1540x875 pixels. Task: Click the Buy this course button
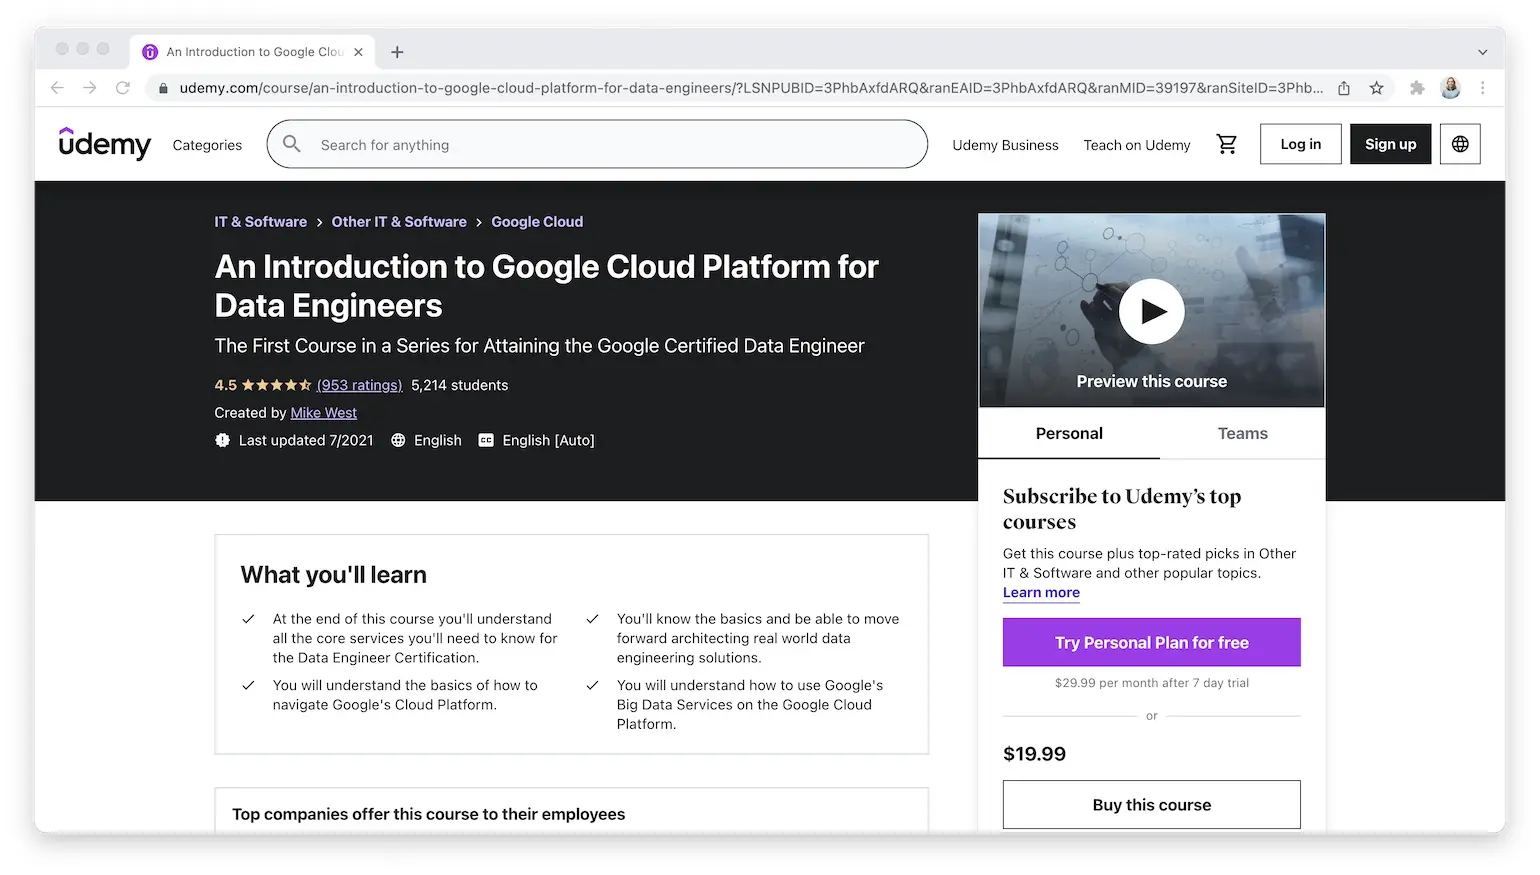click(x=1151, y=804)
